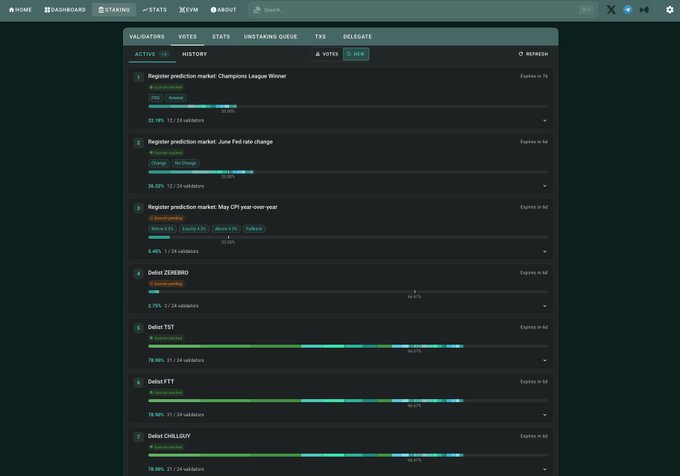This screenshot has height=476, width=680.
Task: Click Delist TST vote progress bar
Action: tap(348, 346)
